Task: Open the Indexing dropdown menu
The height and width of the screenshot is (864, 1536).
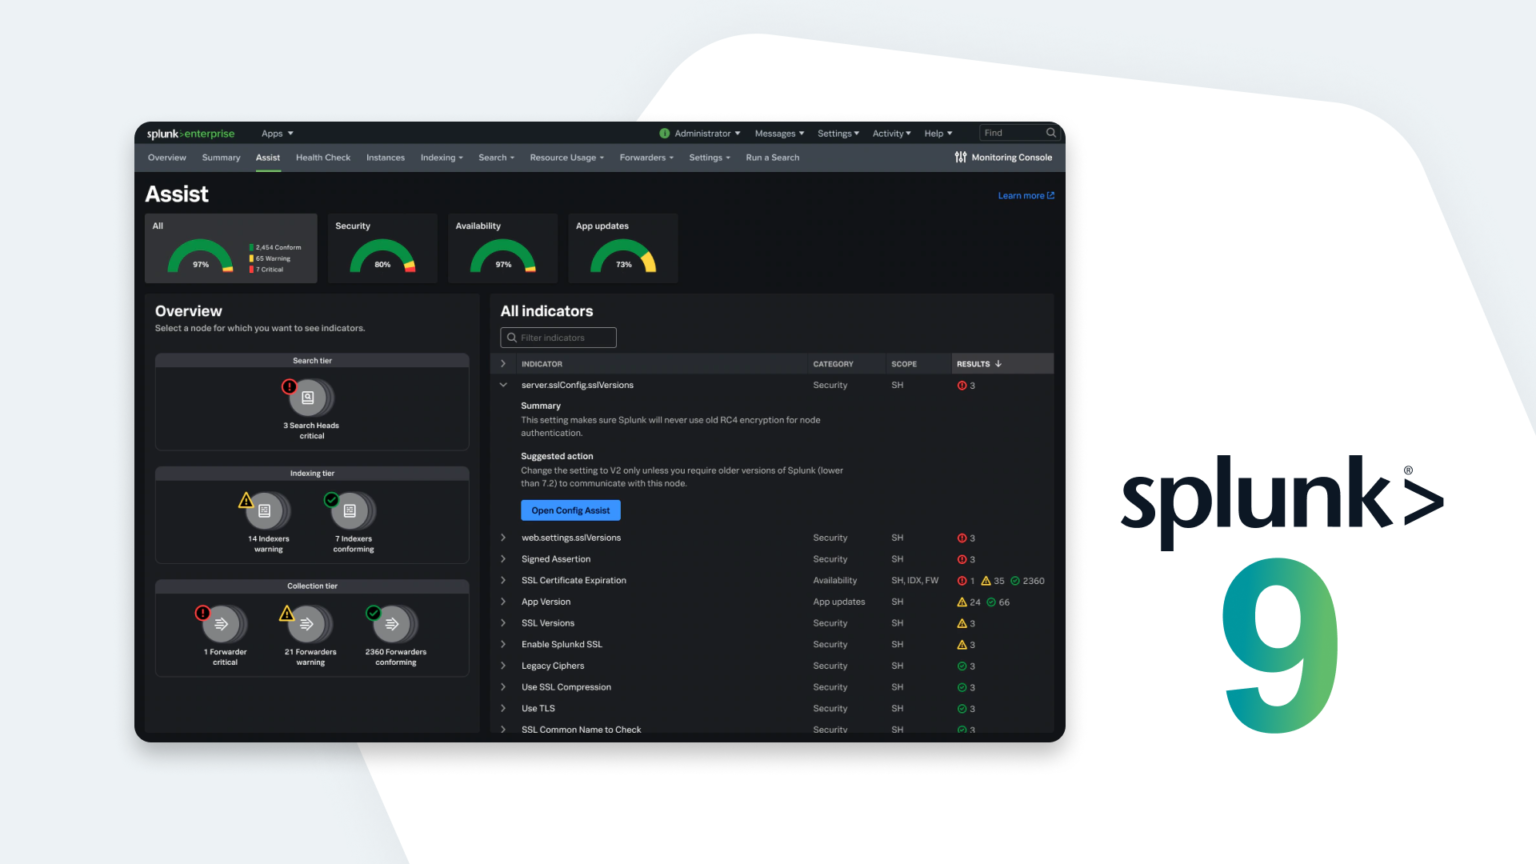Action: (x=441, y=157)
